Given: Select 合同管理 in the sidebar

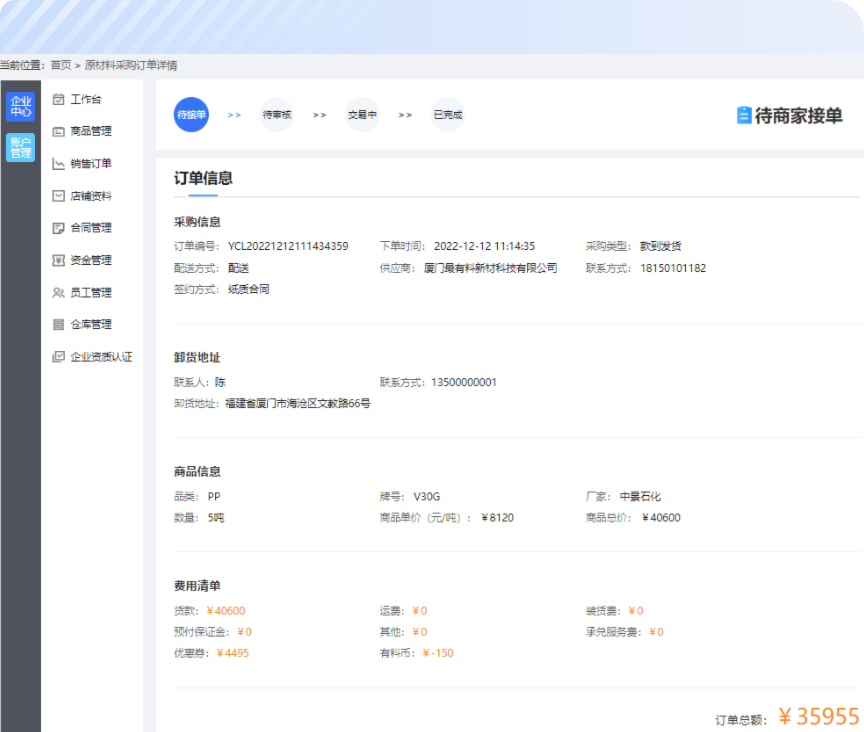Looking at the screenshot, I should (91, 228).
